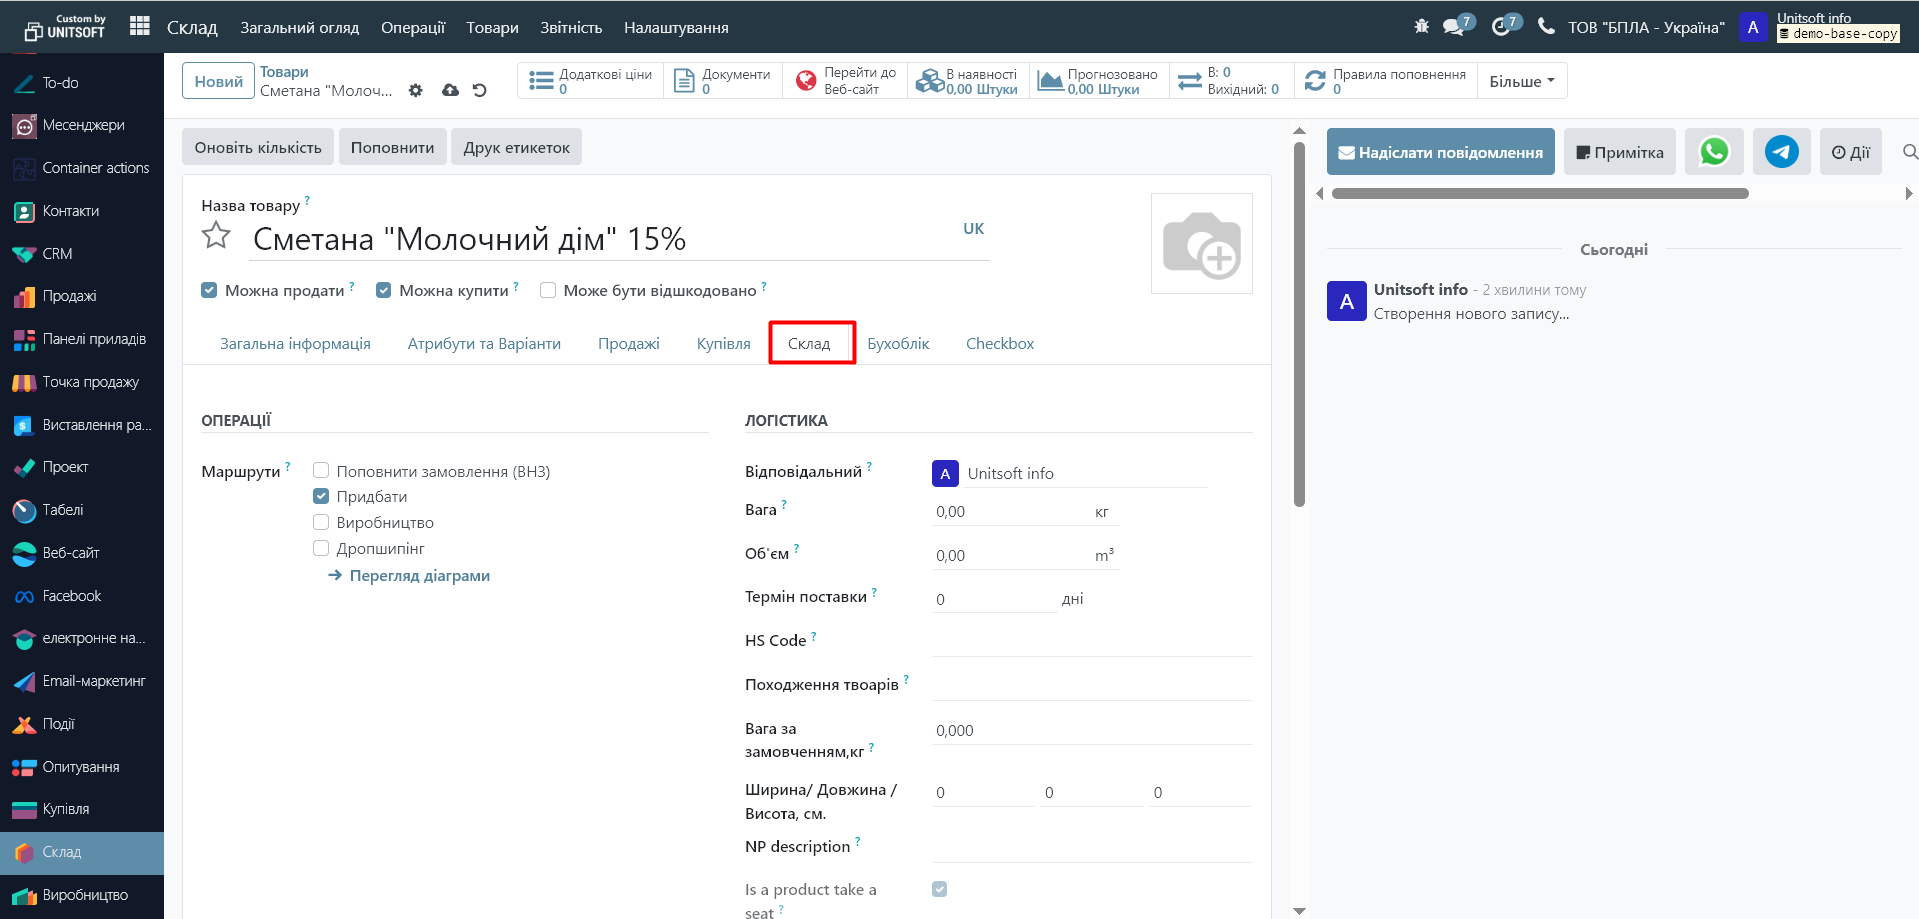This screenshot has height=919, width=1919.
Task: Click the cloud save icon
Action: tap(450, 91)
